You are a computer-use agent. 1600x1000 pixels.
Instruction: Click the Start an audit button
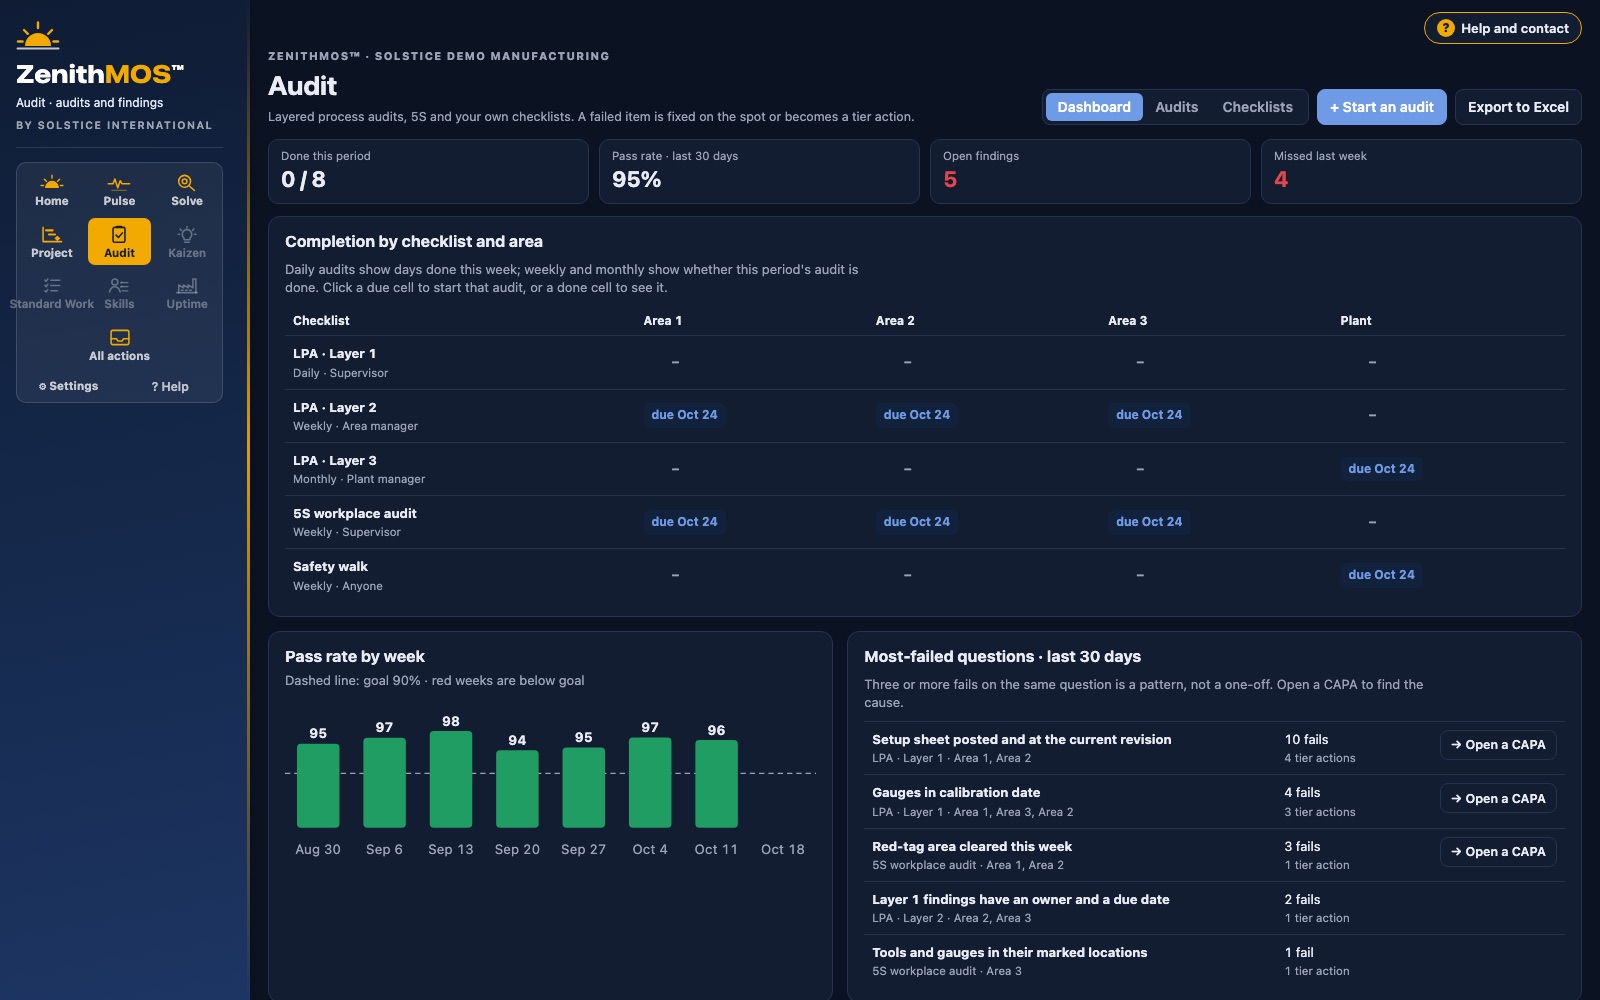point(1381,107)
